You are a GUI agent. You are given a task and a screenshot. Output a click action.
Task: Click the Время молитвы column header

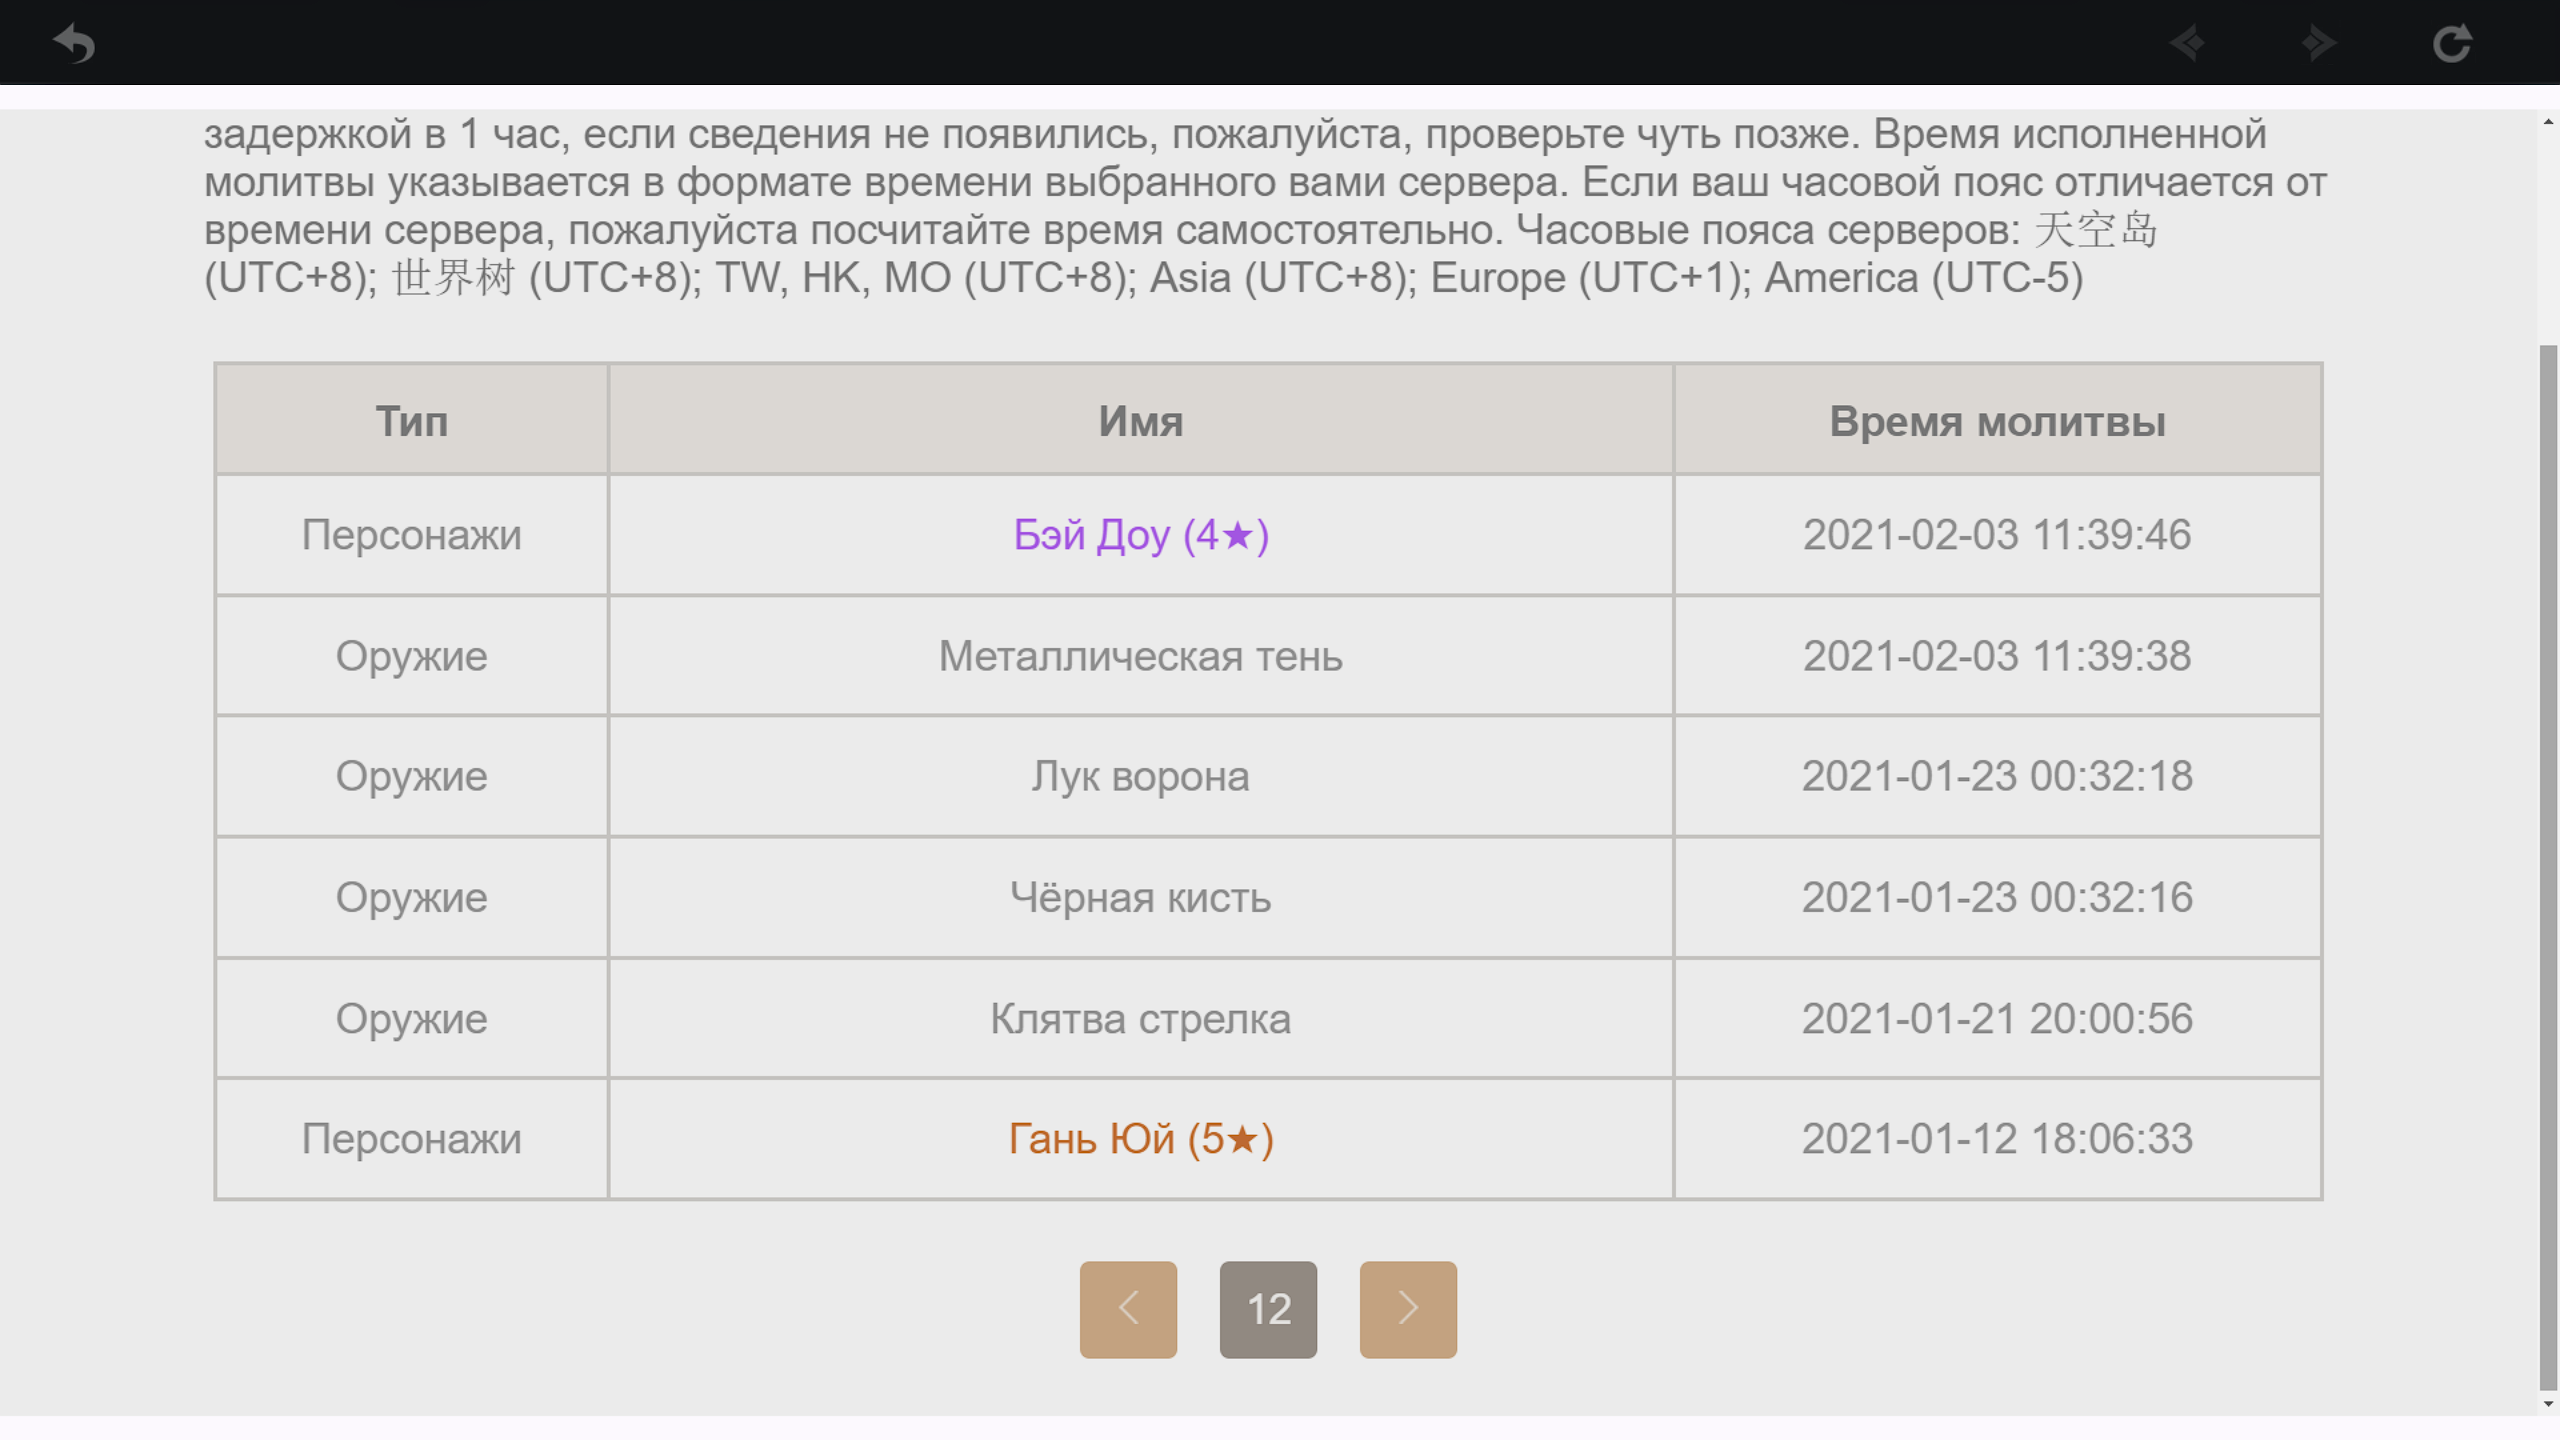(x=1997, y=421)
